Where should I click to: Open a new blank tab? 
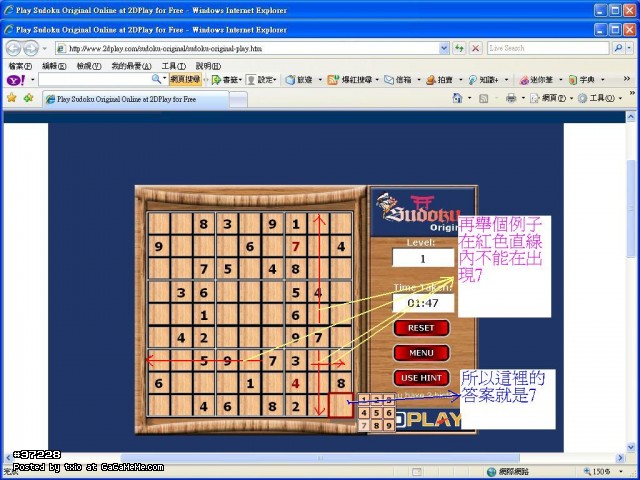coord(238,100)
